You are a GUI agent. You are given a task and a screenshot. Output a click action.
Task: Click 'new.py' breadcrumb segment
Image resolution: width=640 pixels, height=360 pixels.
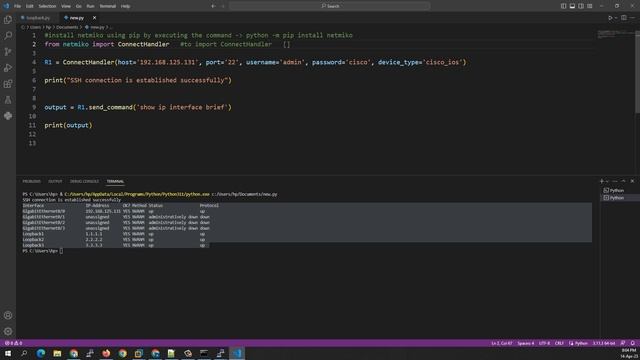click(x=94, y=27)
